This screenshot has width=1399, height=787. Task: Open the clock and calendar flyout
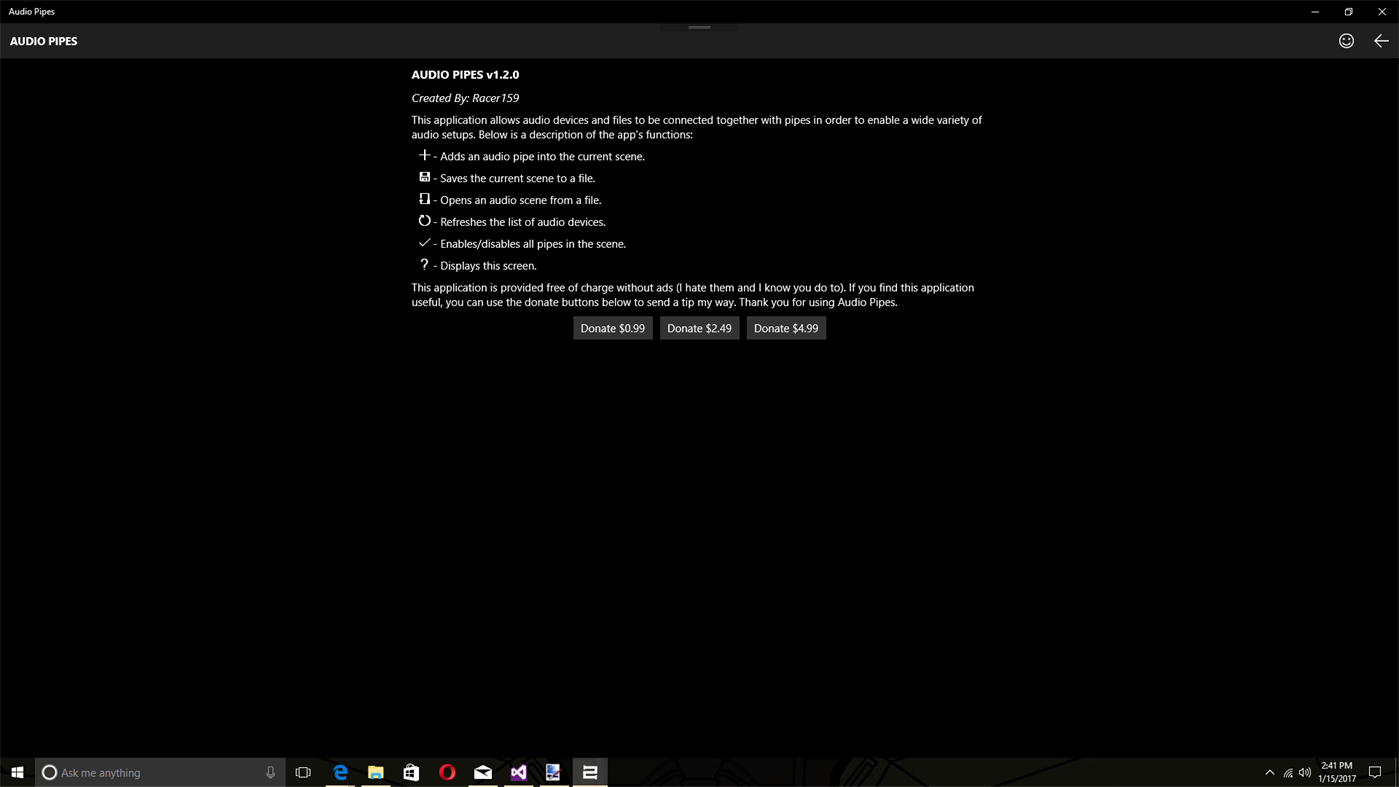tap(1336, 771)
